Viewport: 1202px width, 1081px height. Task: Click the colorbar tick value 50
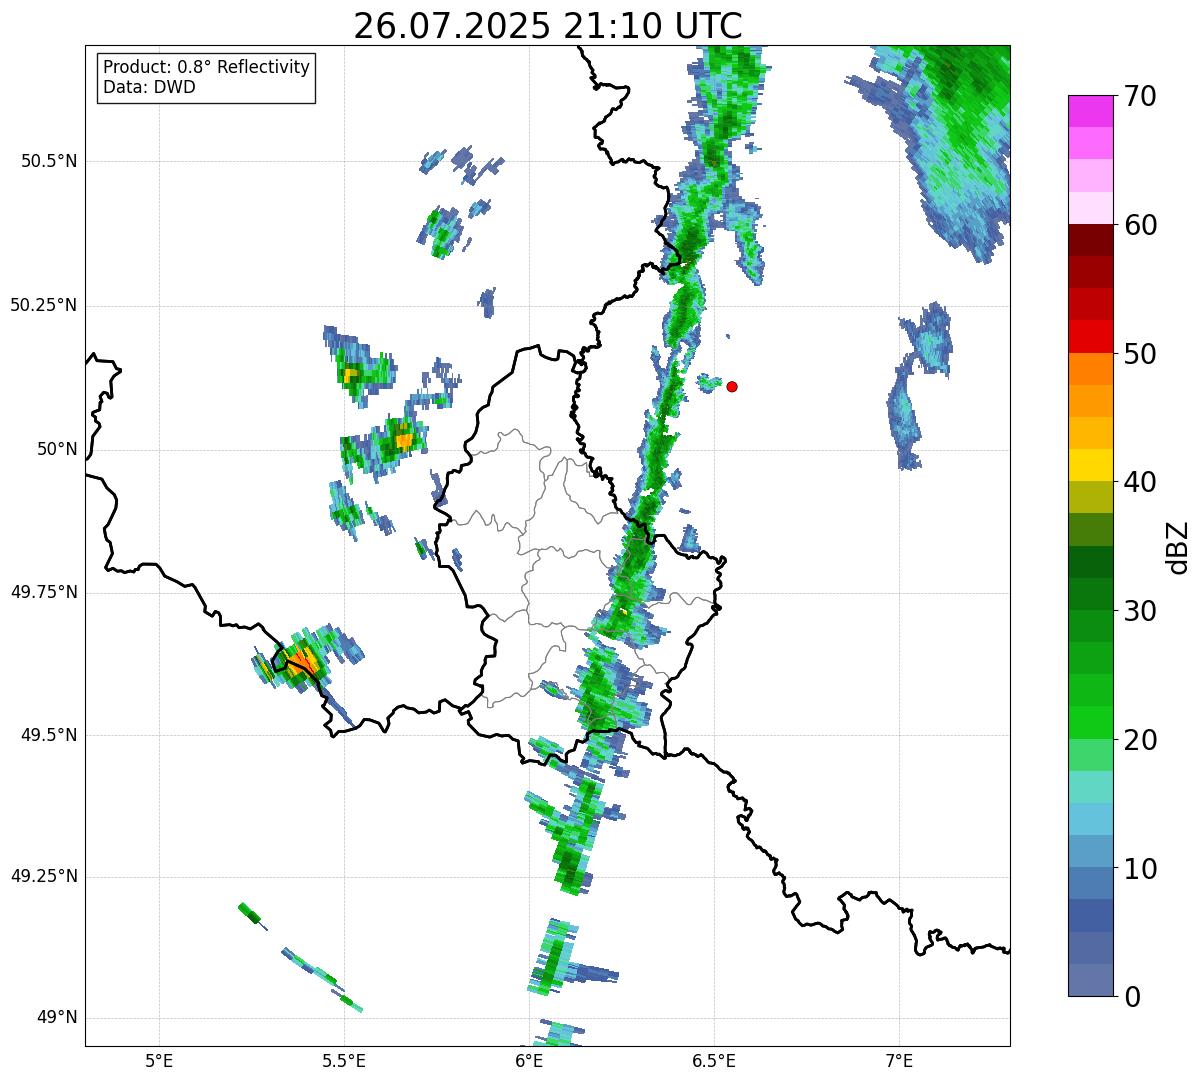[1140, 354]
